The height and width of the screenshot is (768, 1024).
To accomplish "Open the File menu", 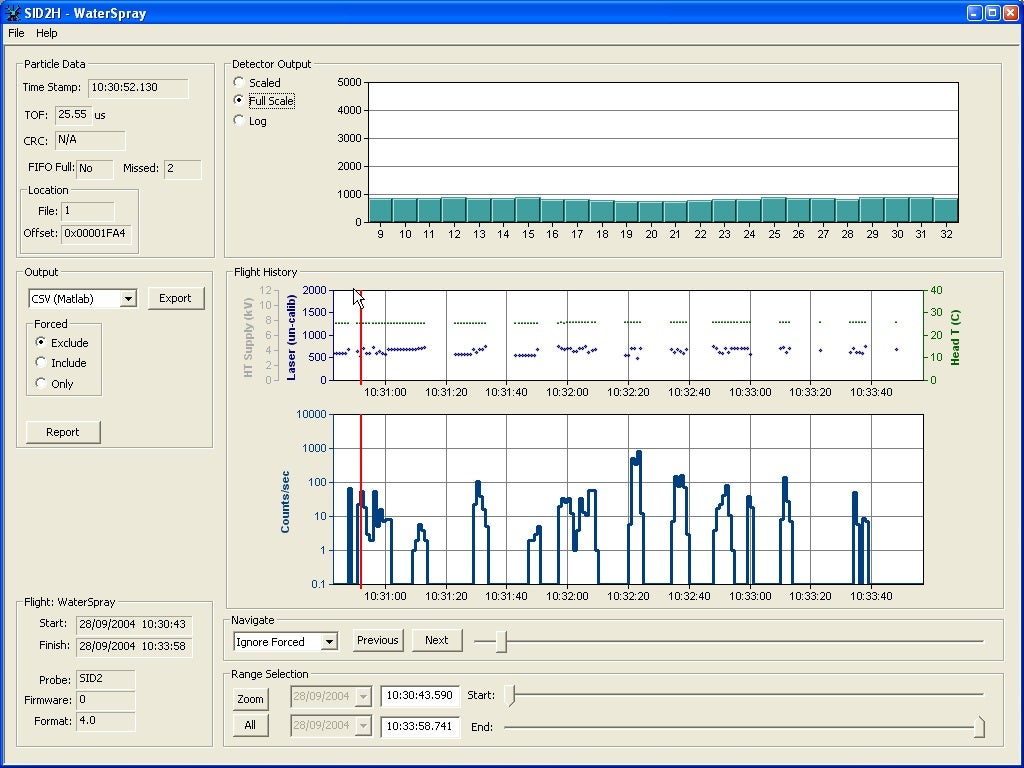I will coord(16,33).
